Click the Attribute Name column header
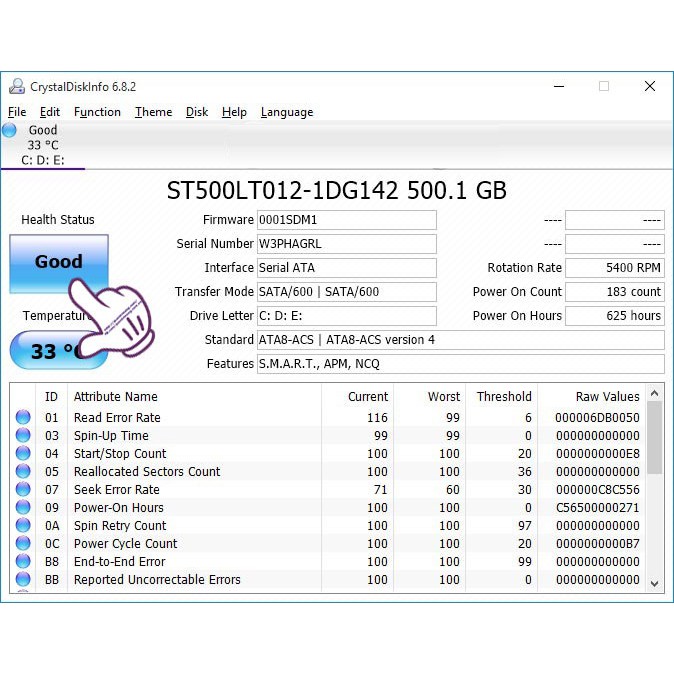The image size is (674, 674). [116, 397]
